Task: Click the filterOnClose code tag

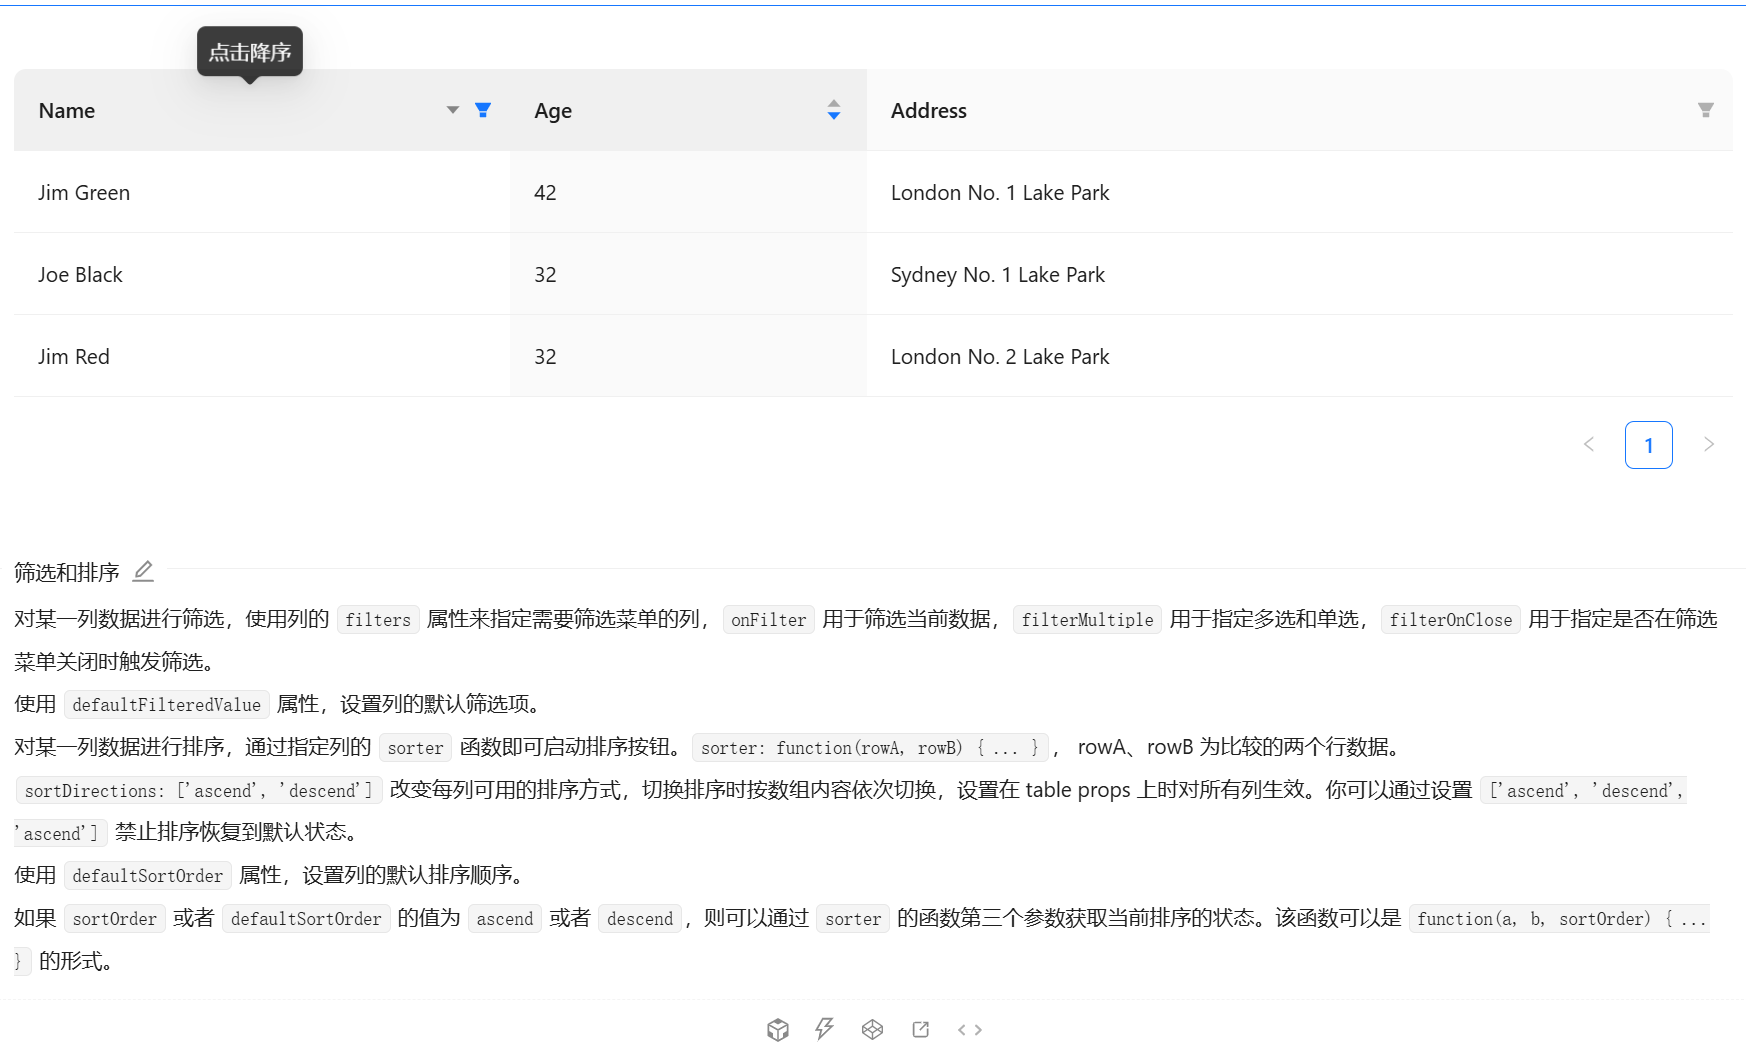Action: tap(1450, 620)
